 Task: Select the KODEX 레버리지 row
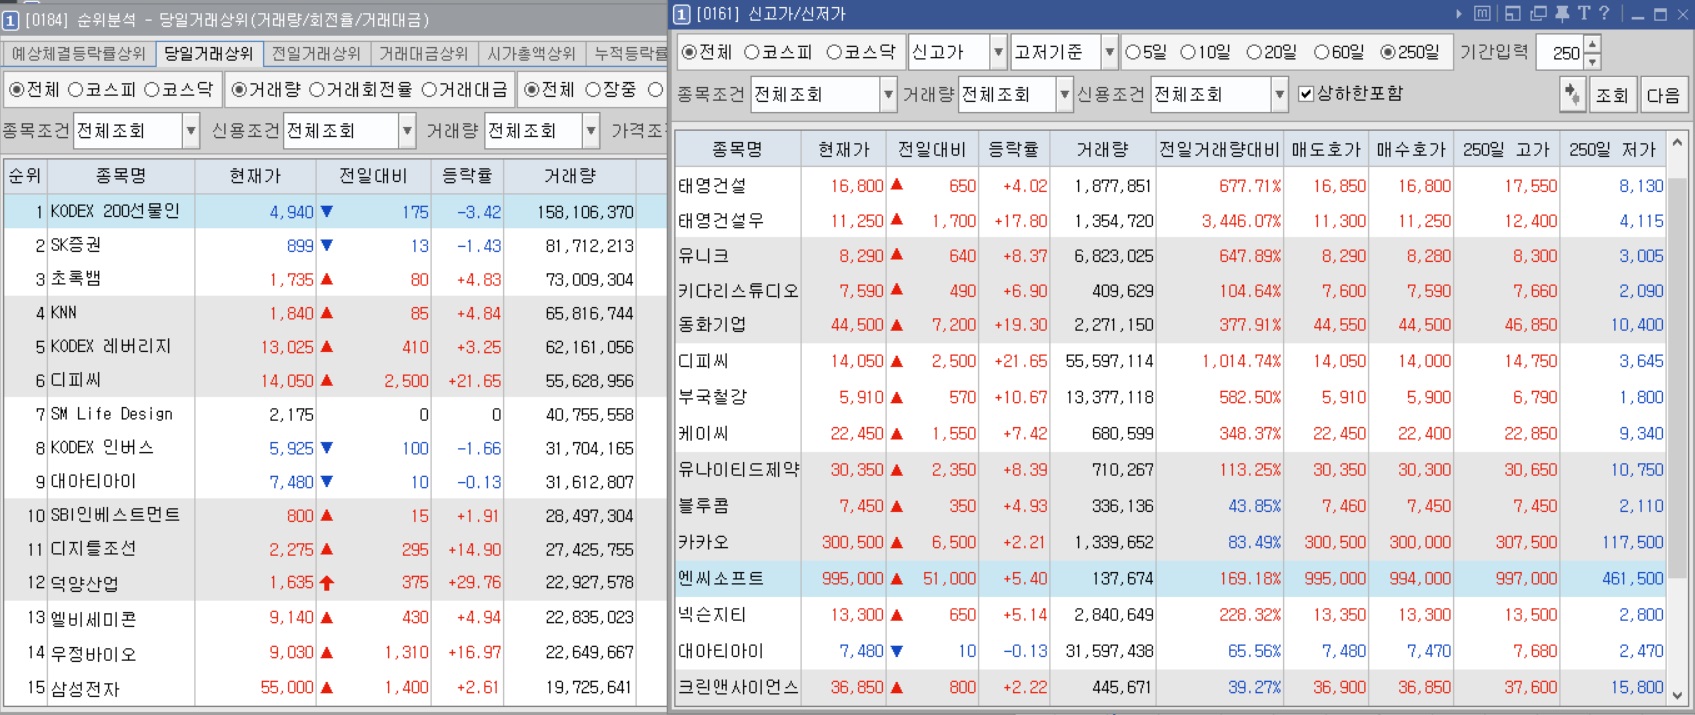coord(335,347)
